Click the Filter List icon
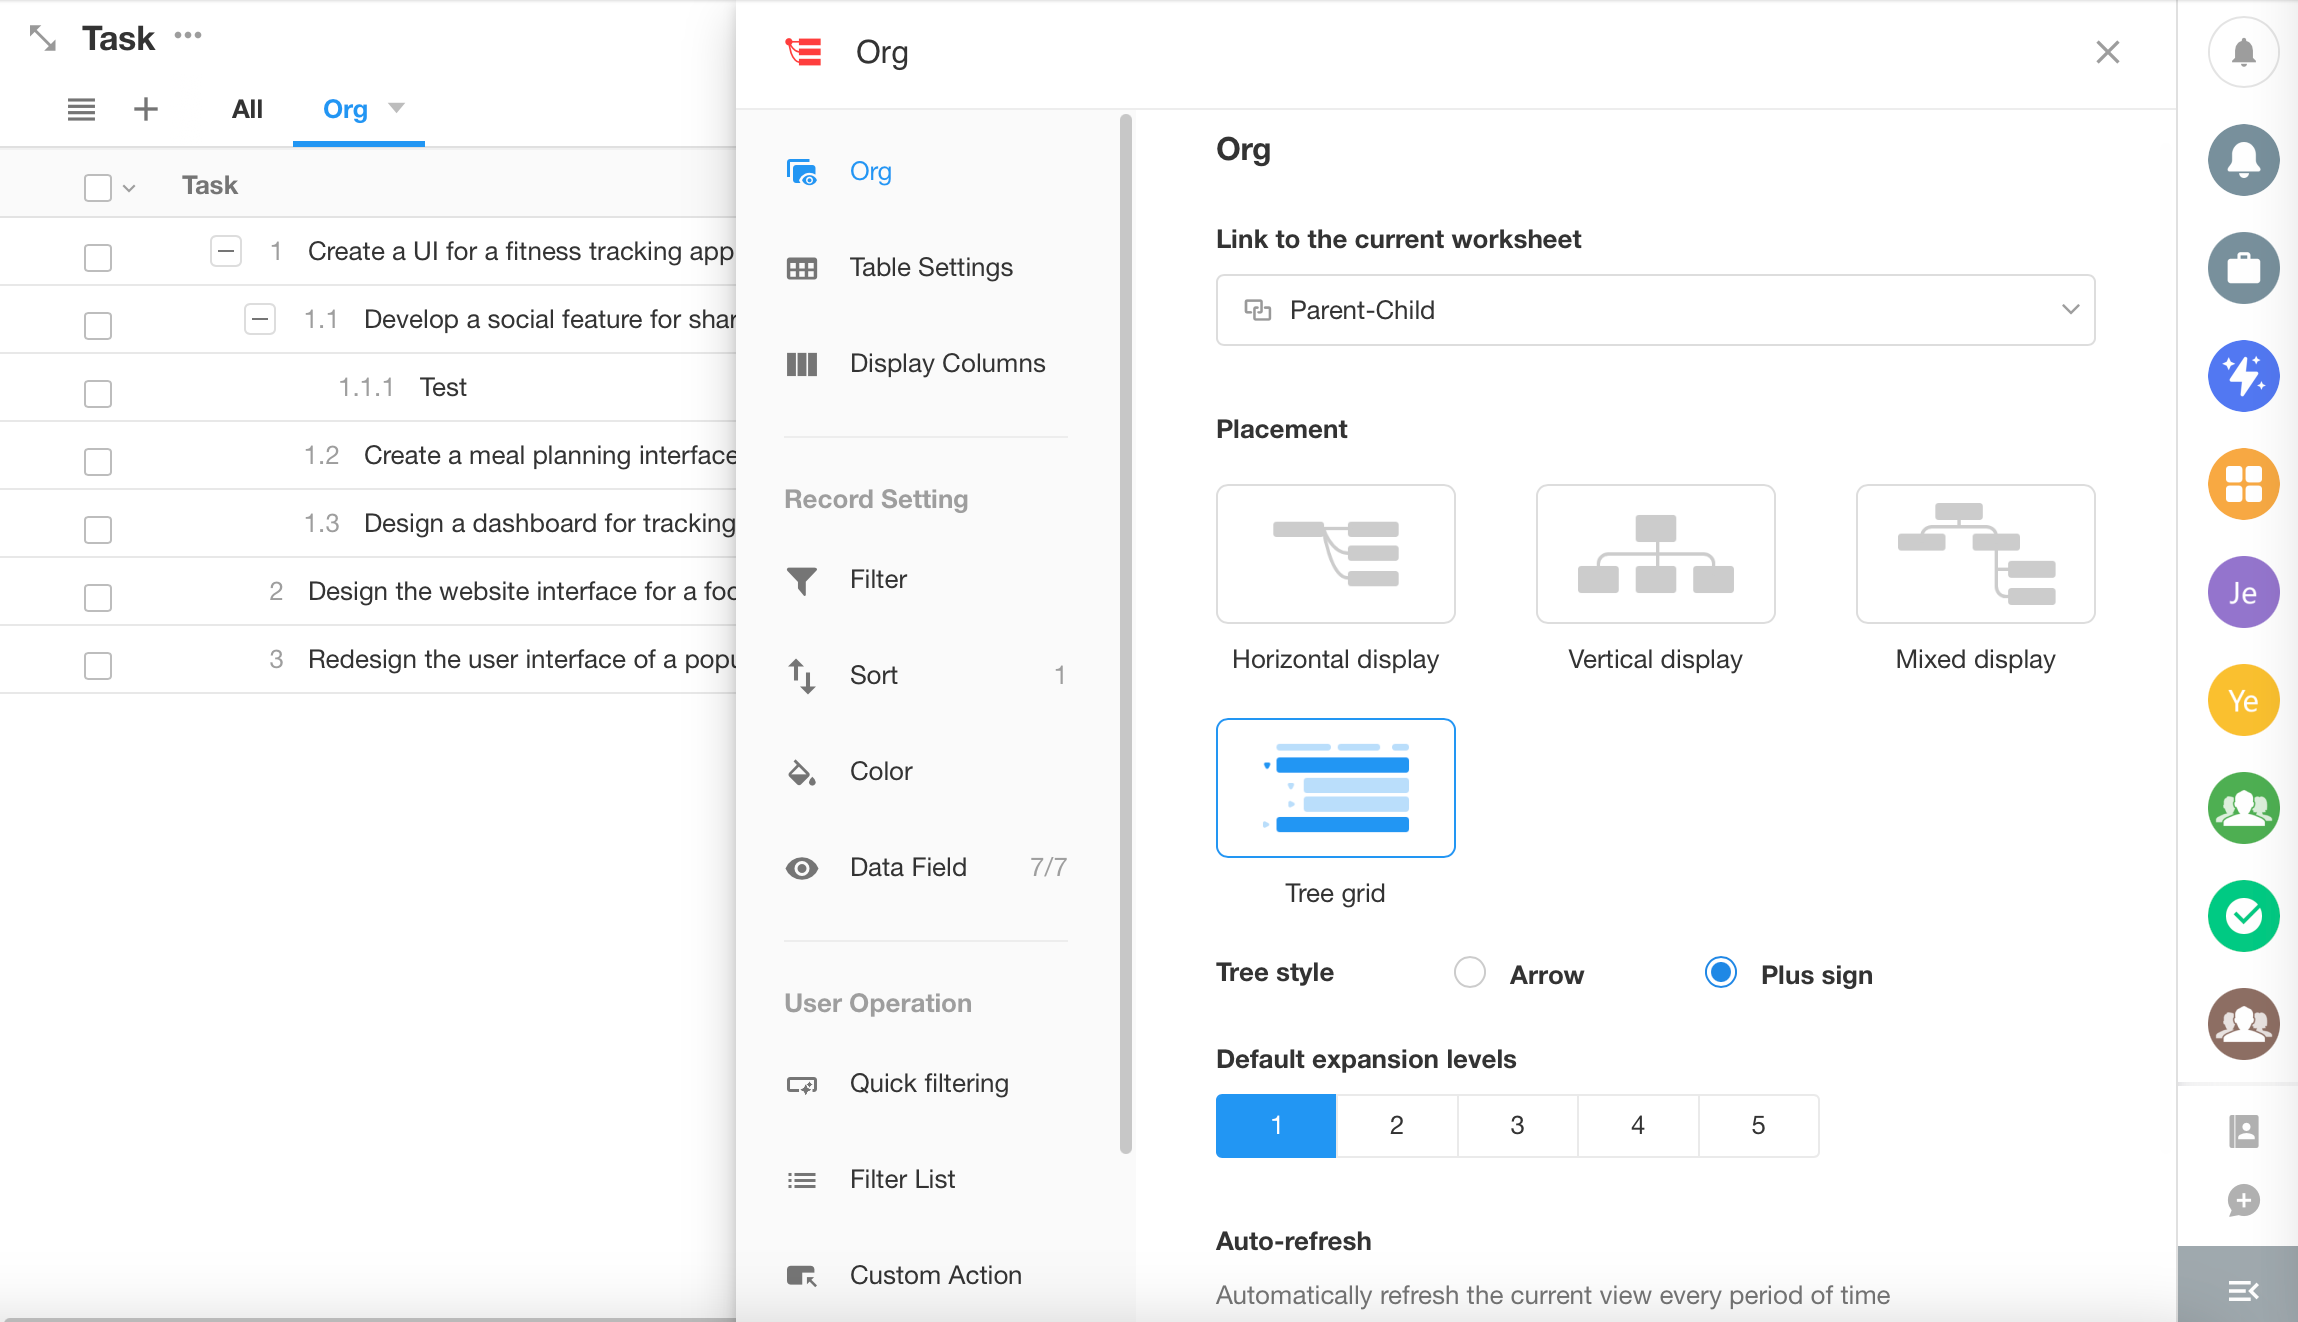2298x1322 pixels. [x=805, y=1180]
